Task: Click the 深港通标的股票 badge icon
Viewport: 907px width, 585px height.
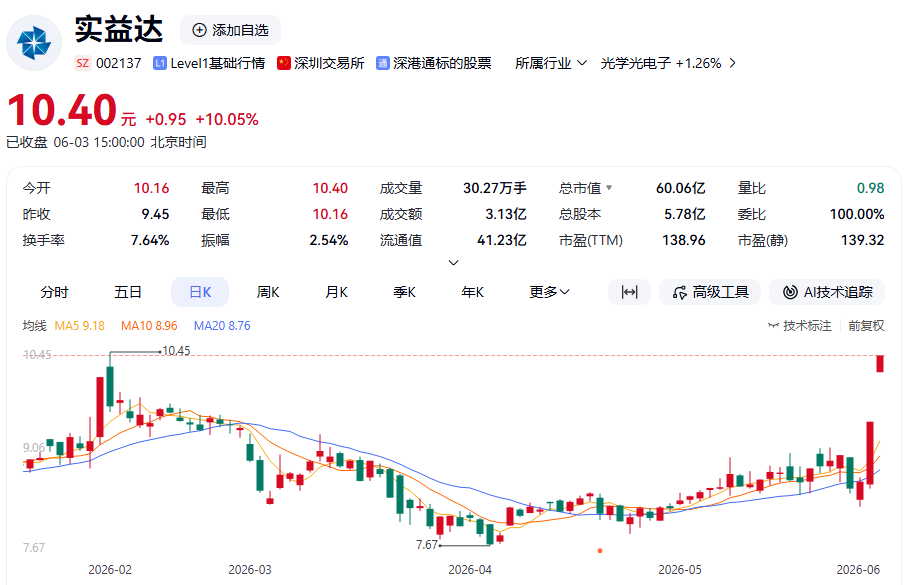Action: 382,63
